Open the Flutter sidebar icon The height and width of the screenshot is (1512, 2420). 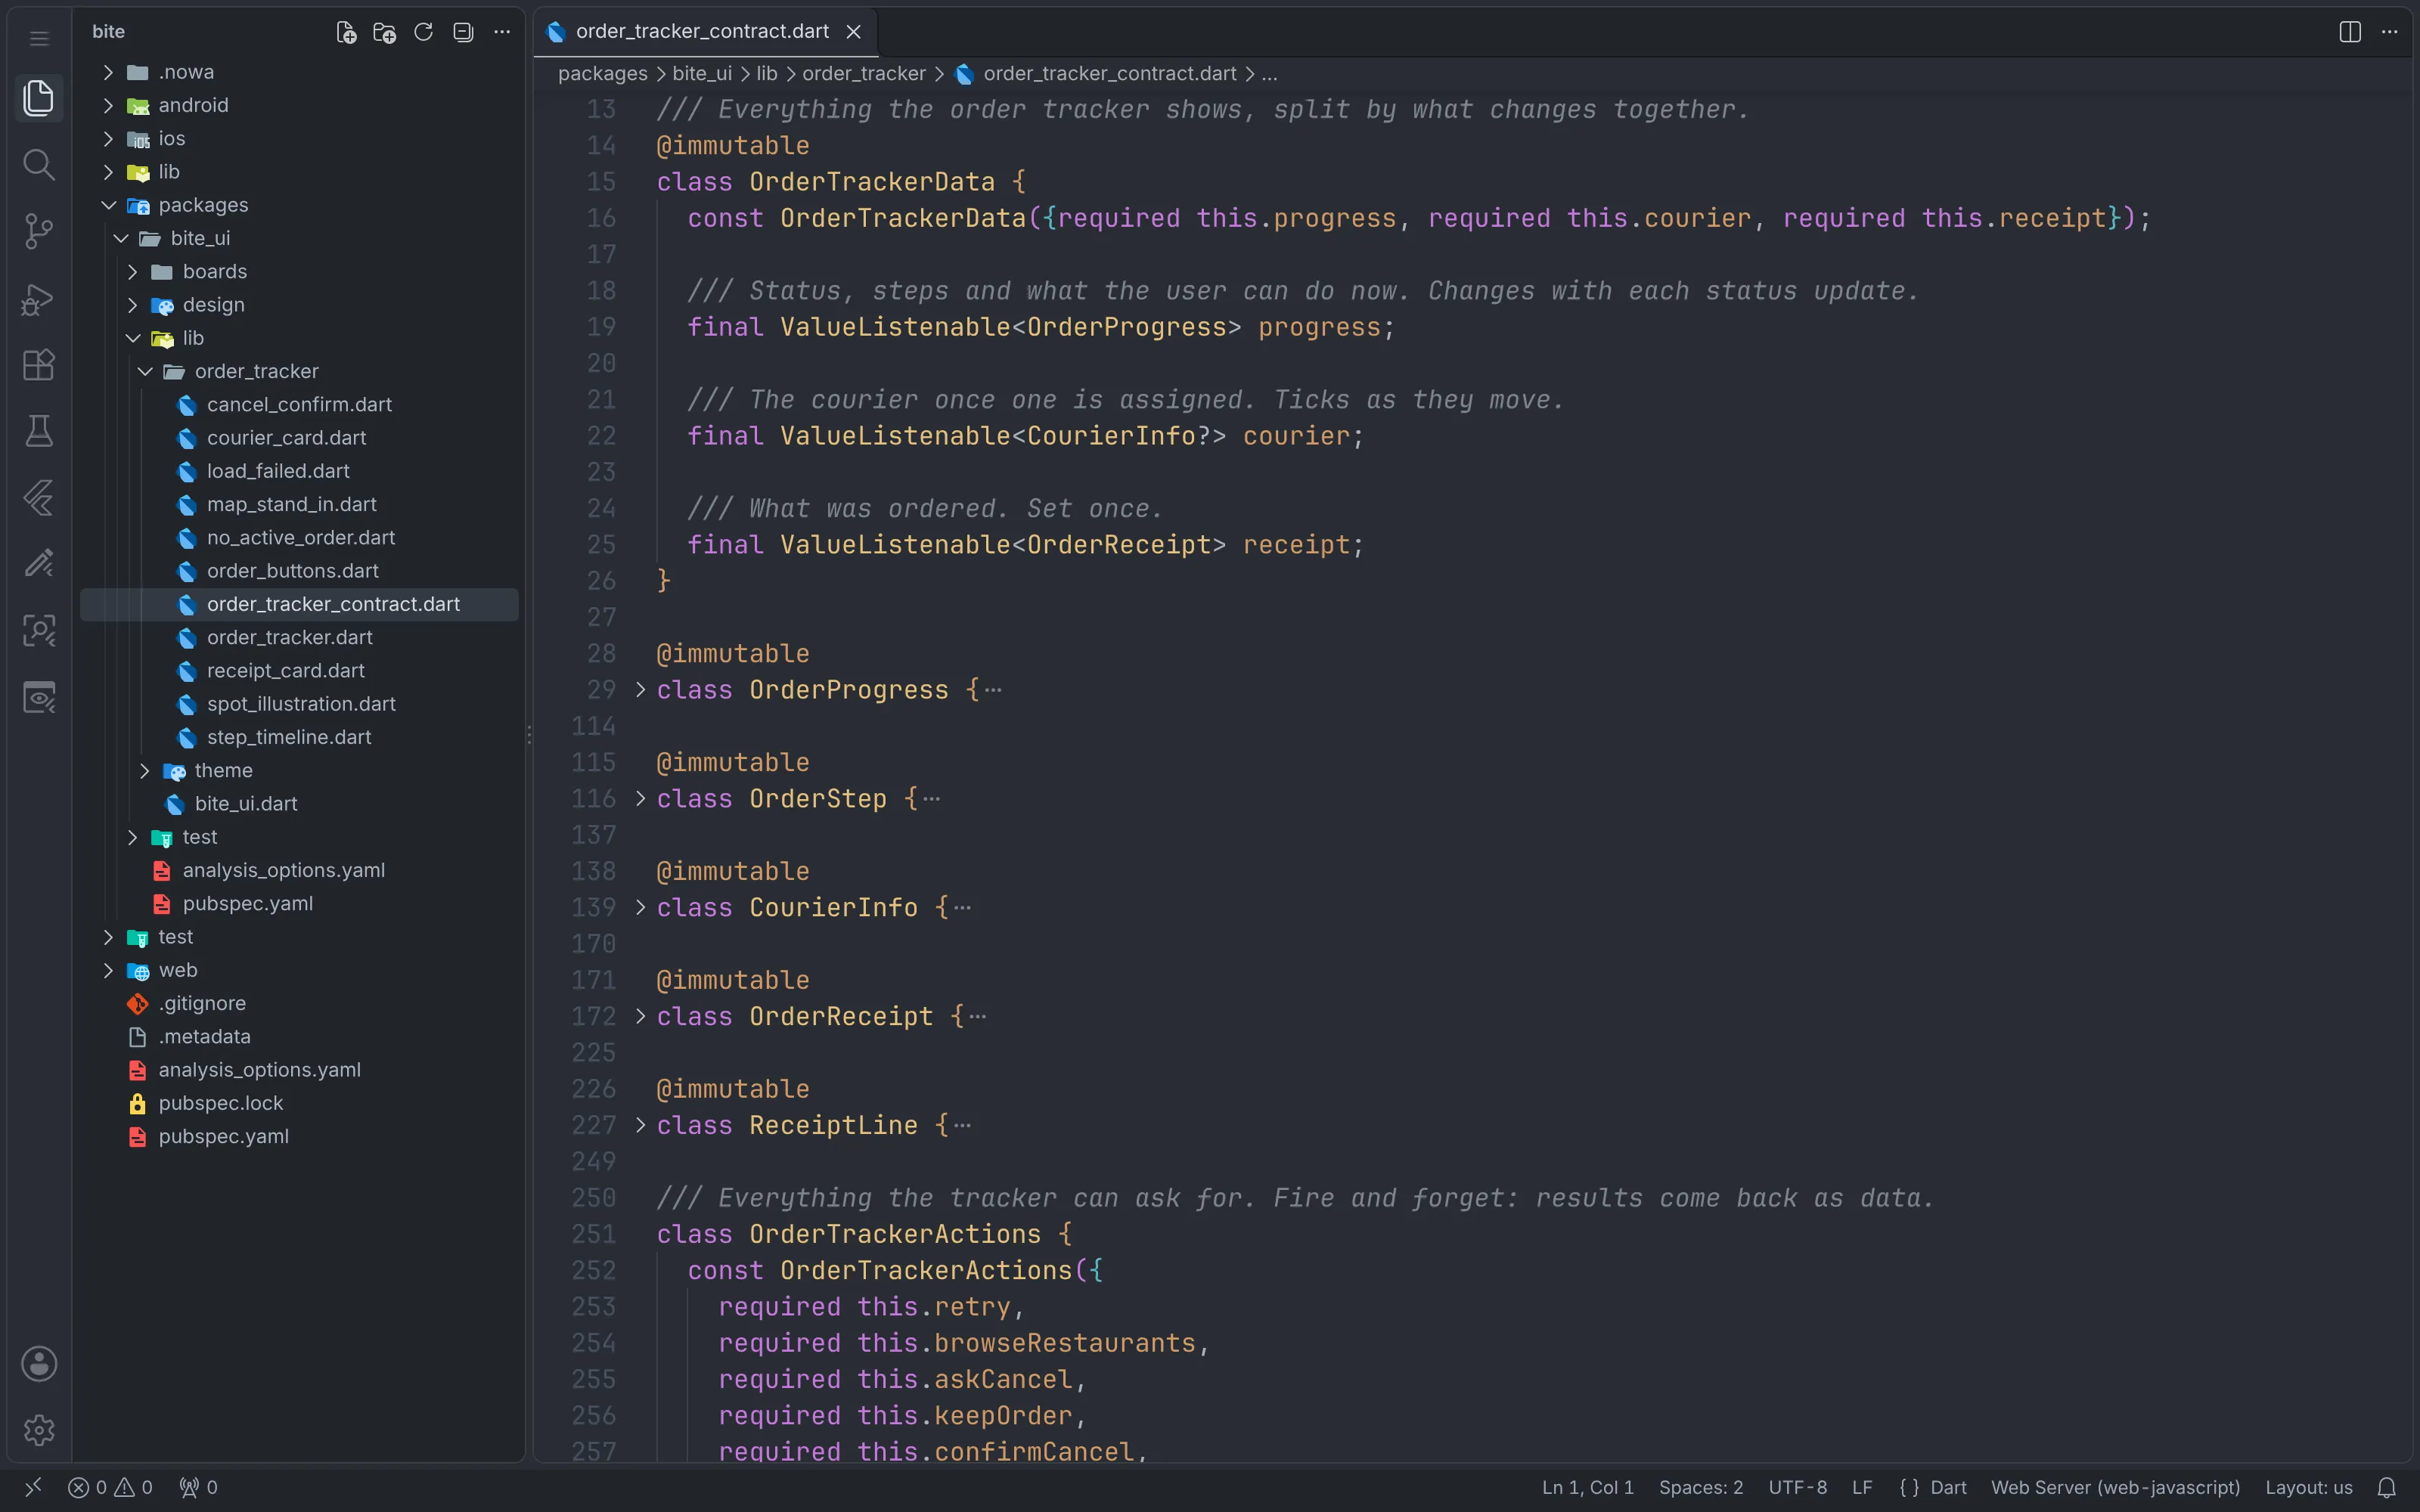coord(39,497)
